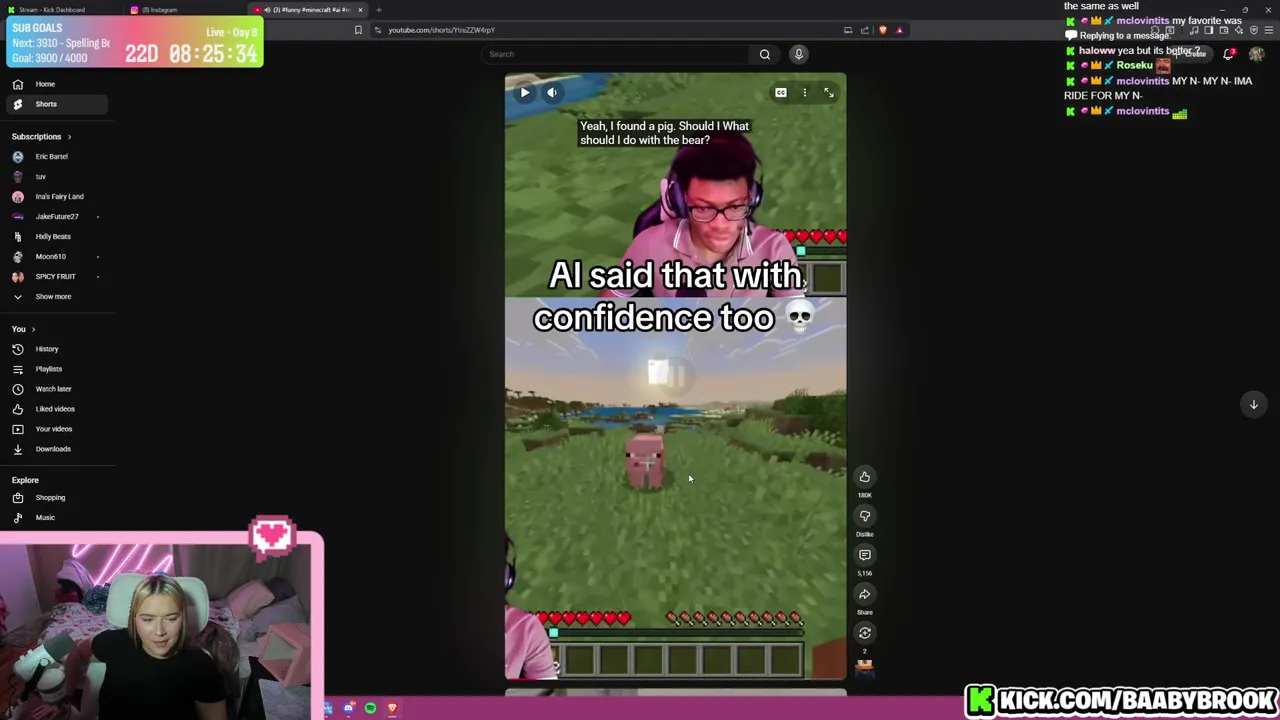Close the active YouTube Shorts tab
The height and width of the screenshot is (720, 1280).
tap(360, 10)
